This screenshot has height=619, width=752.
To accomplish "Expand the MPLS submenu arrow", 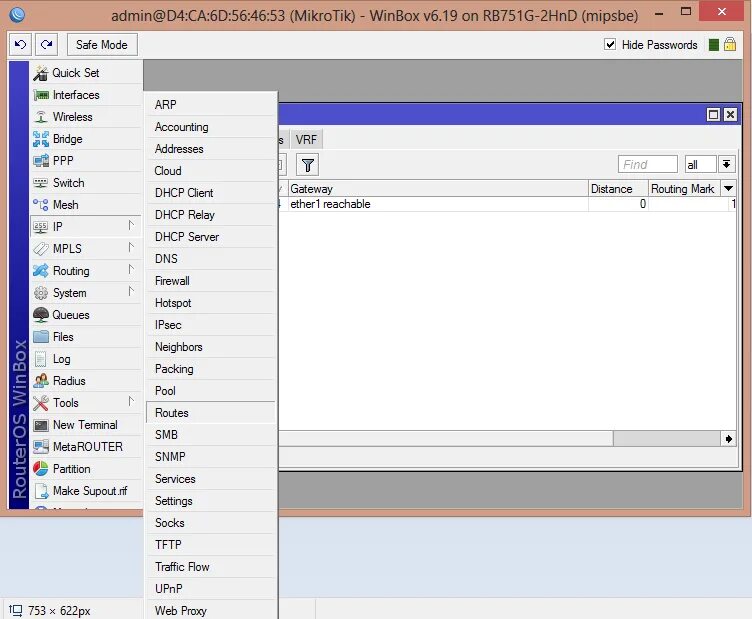I will click(x=131, y=248).
